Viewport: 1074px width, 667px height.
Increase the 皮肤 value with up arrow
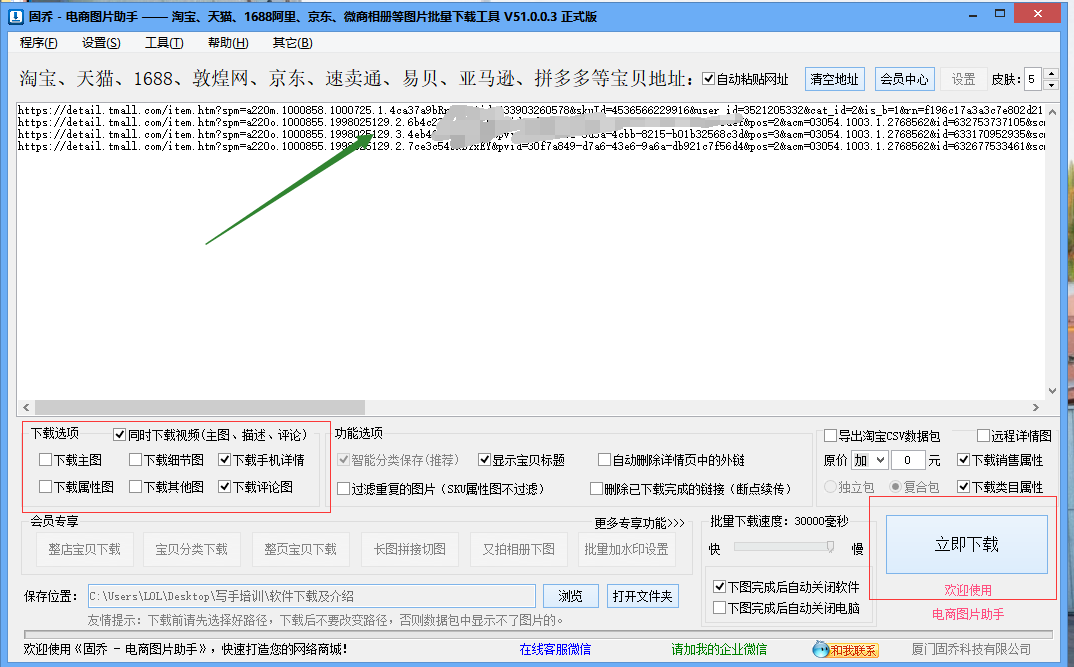coord(1051,73)
